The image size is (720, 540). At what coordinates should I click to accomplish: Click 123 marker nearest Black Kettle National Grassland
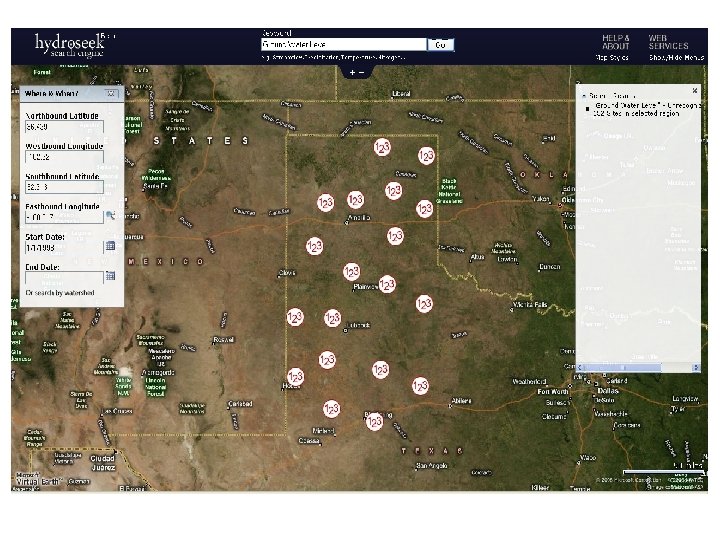pyautogui.click(x=424, y=209)
